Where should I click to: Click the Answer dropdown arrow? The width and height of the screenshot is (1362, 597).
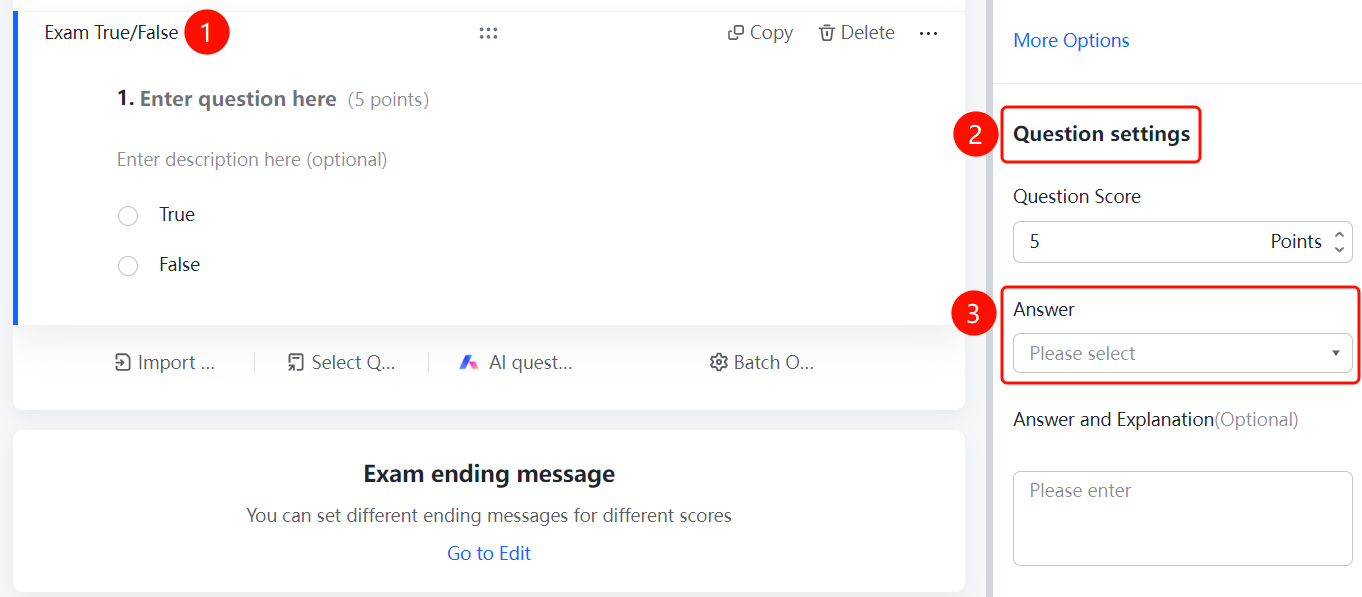pos(1336,353)
